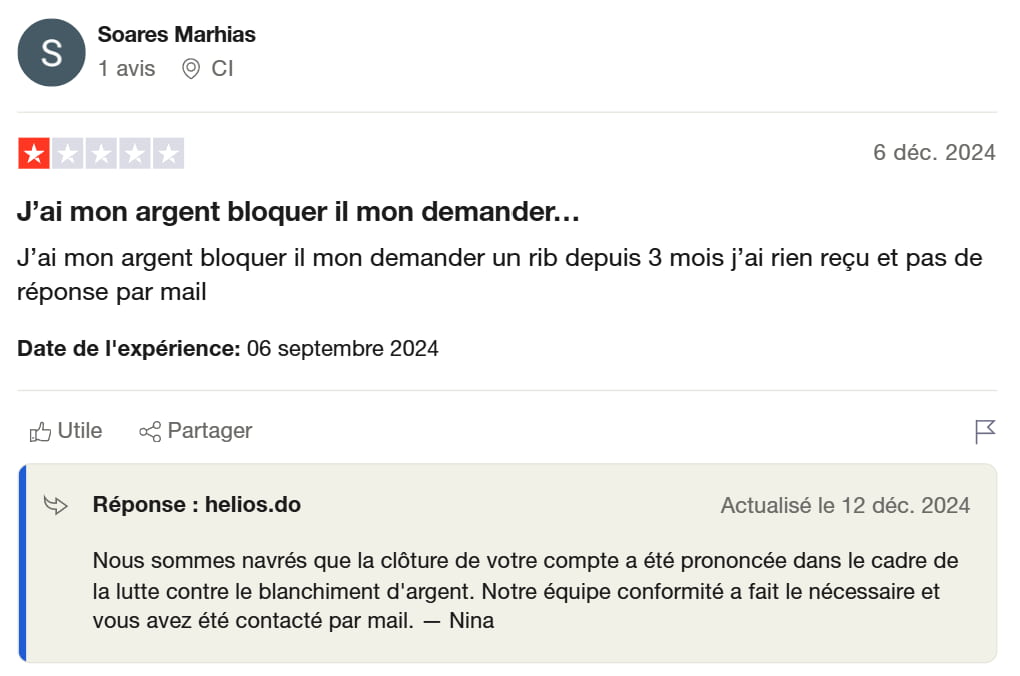Image resolution: width=1020 pixels, height=676 pixels.
Task: Click the Date de l'expérience line
Action: pos(227,348)
